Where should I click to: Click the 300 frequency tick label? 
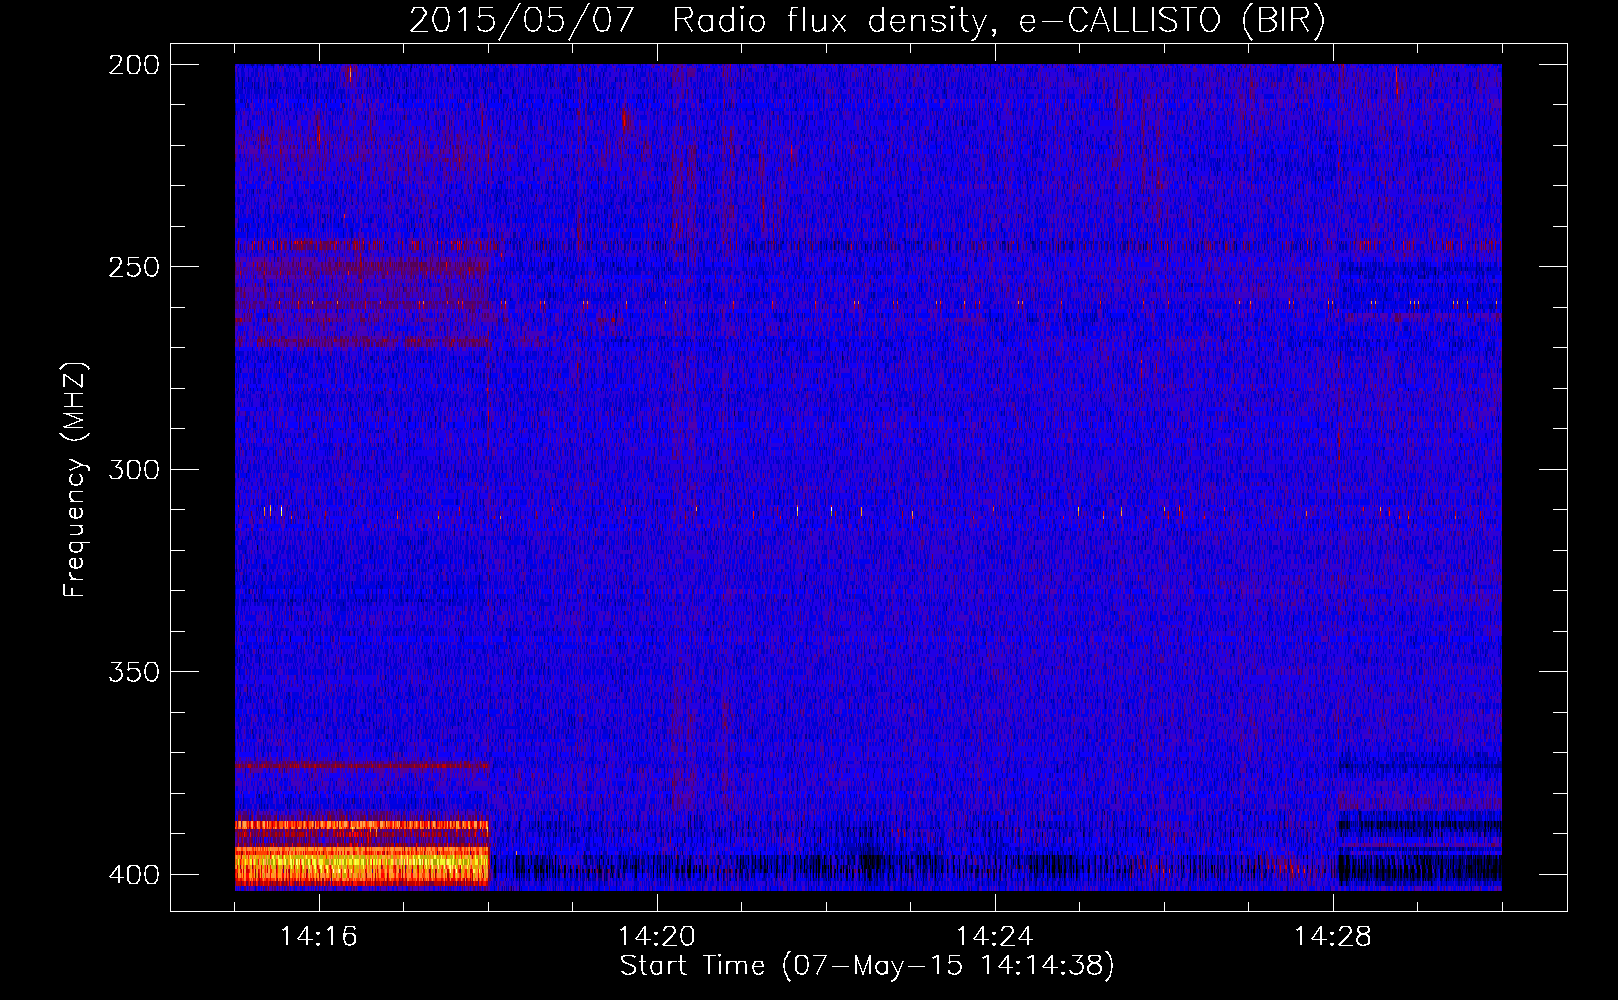[x=134, y=470]
